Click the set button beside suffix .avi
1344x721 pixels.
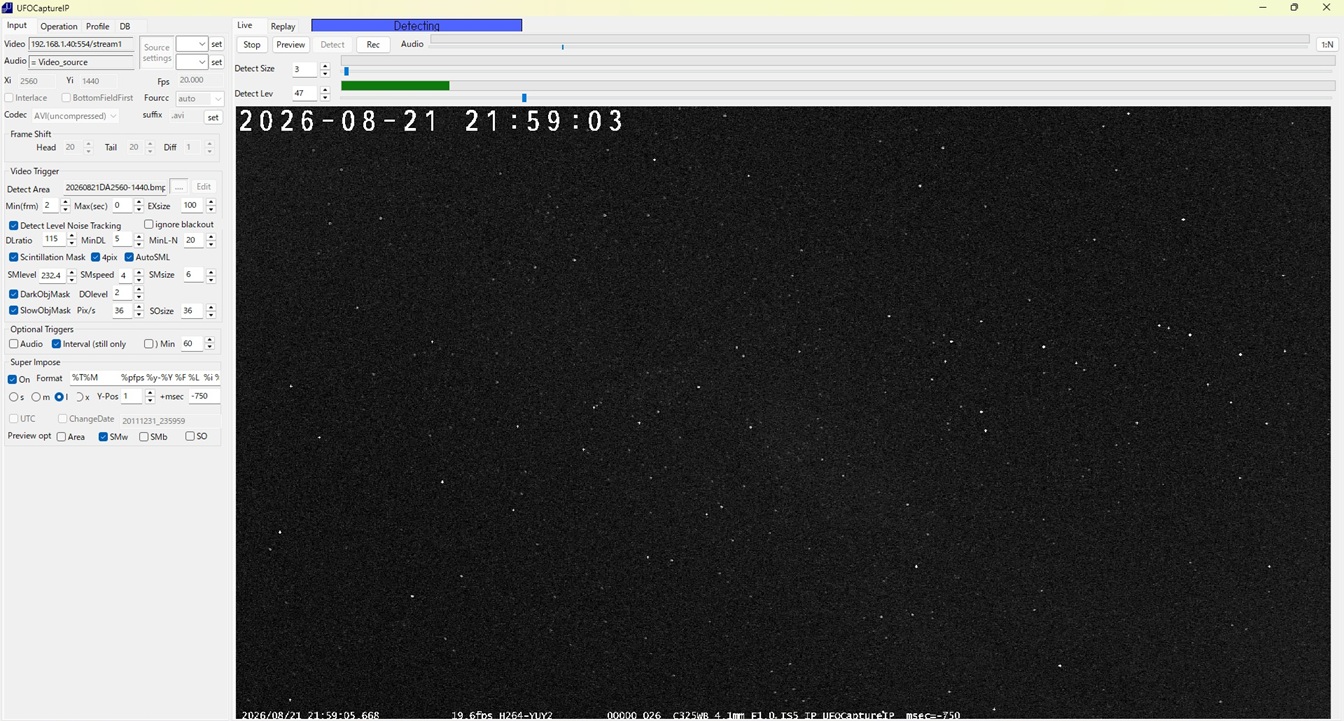pyautogui.click(x=213, y=117)
